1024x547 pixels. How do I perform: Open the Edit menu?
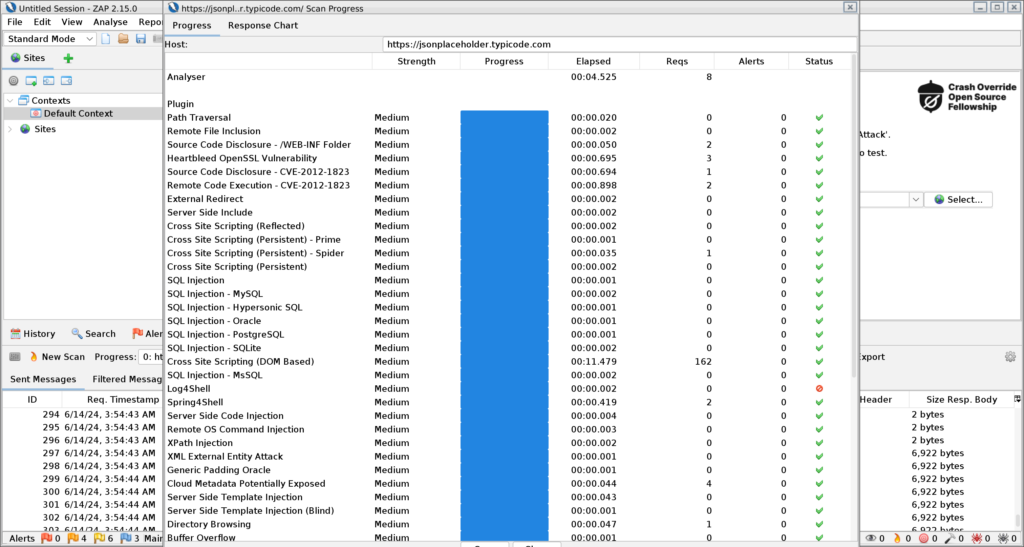click(x=42, y=22)
